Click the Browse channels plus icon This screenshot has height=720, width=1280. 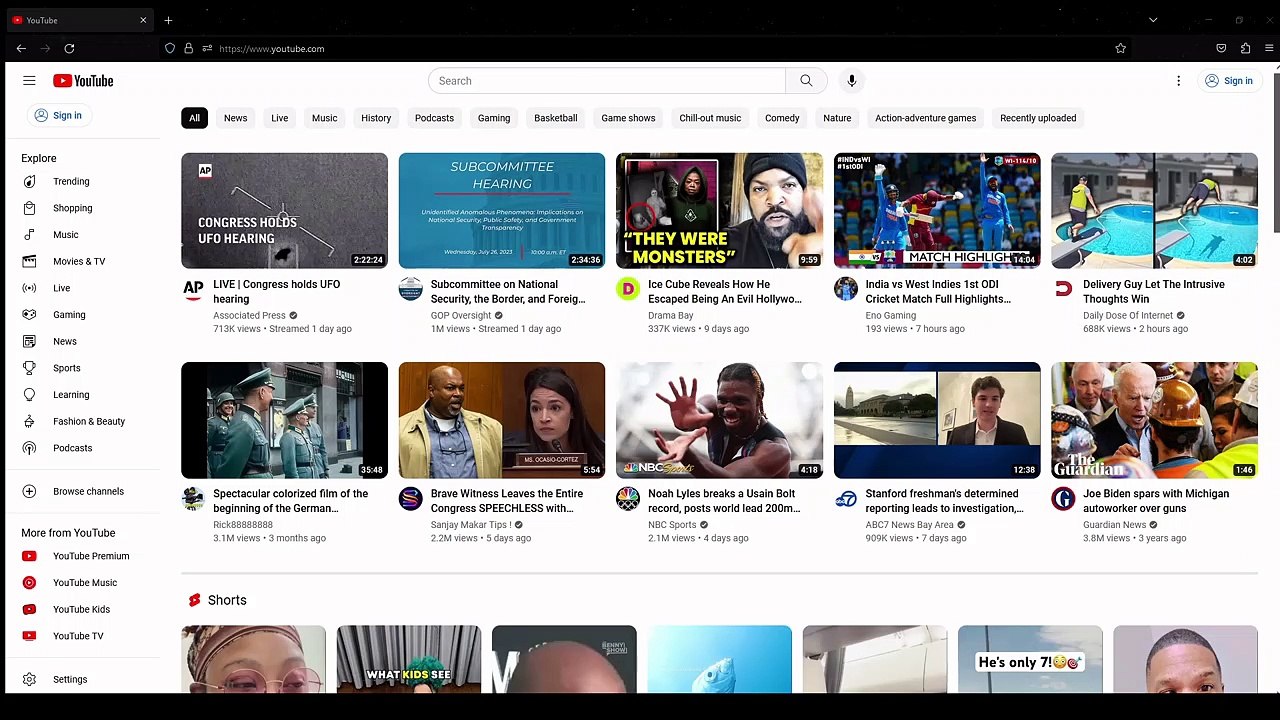click(29, 491)
